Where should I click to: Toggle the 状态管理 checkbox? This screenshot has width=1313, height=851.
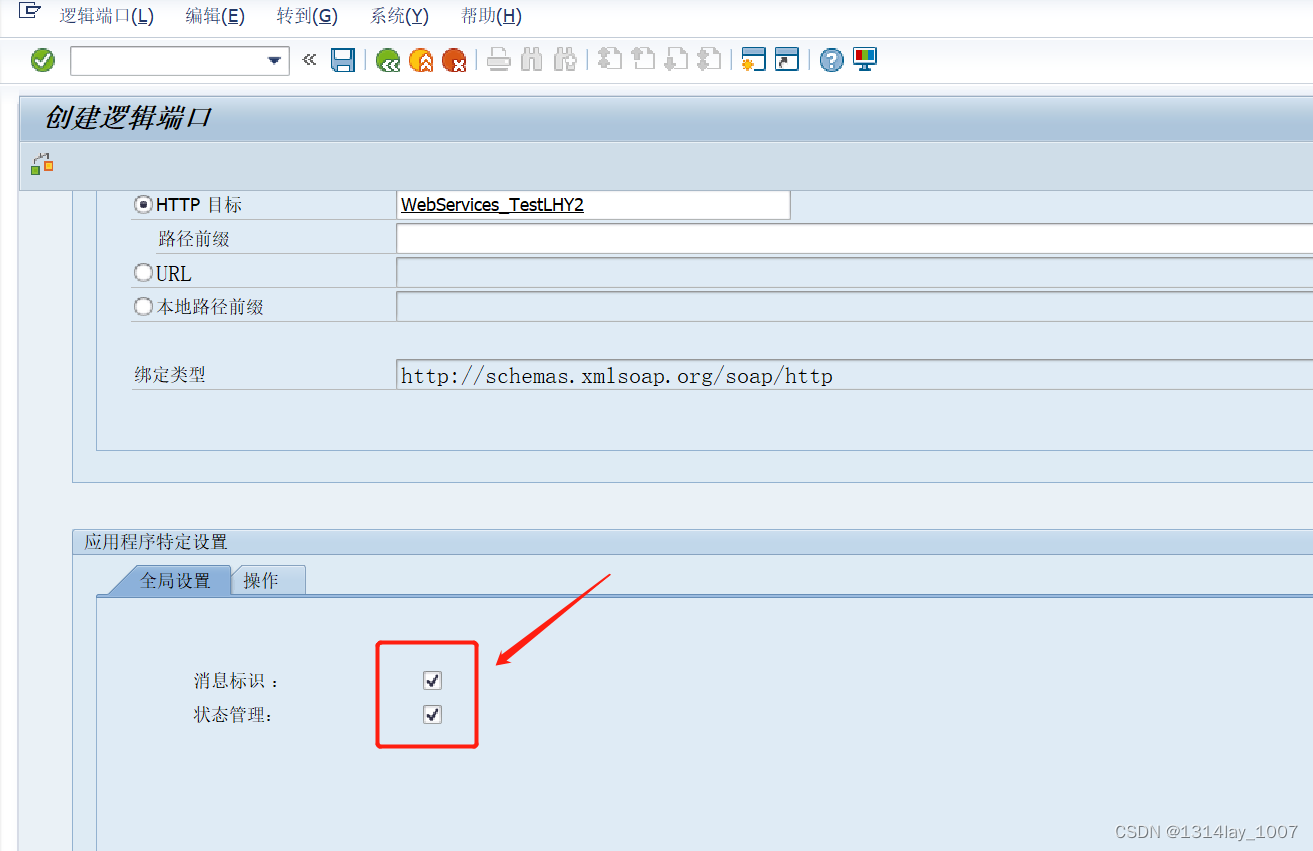[x=432, y=715]
